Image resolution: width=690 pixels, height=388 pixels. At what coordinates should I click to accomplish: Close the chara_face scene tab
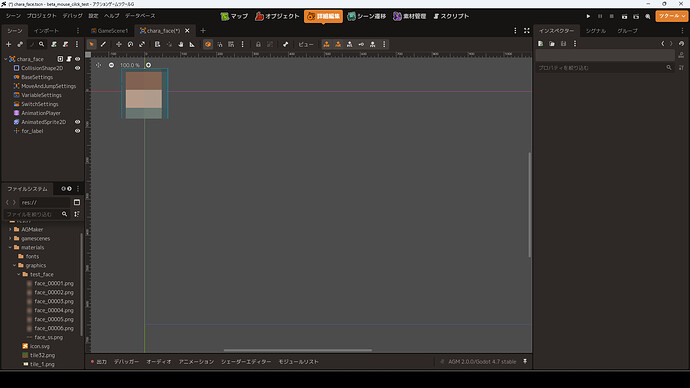187,31
